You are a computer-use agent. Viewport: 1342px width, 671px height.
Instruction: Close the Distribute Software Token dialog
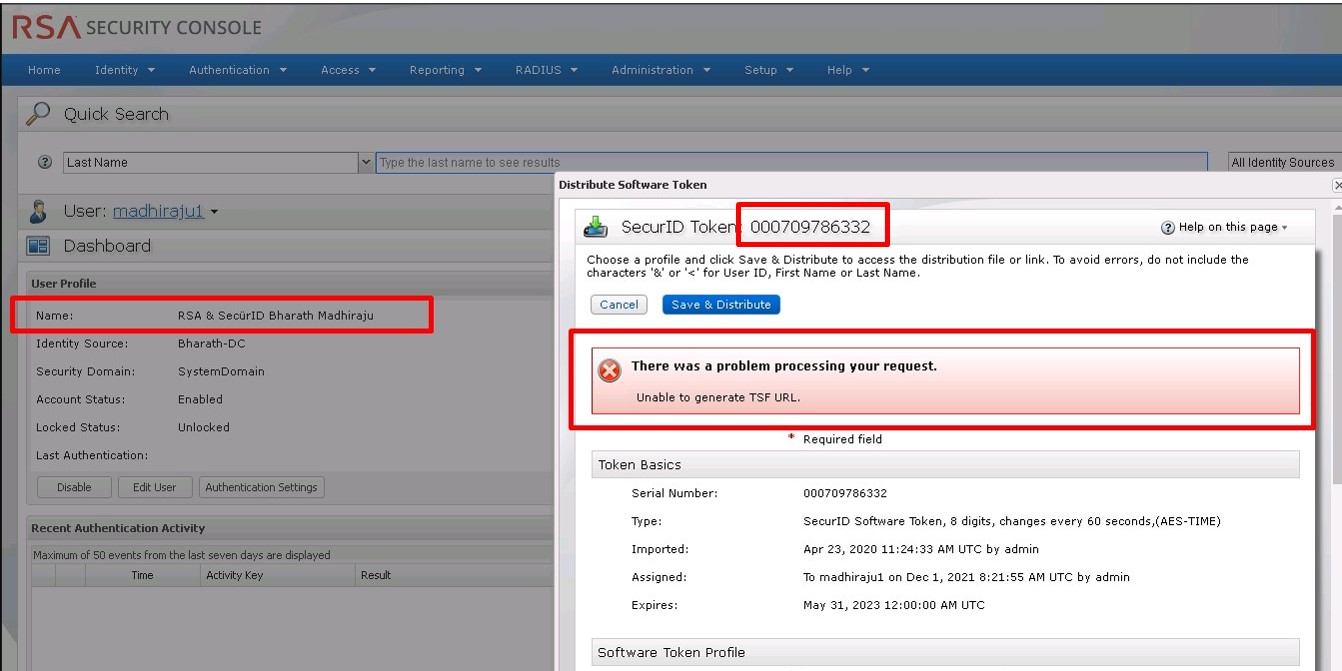pos(1337,185)
